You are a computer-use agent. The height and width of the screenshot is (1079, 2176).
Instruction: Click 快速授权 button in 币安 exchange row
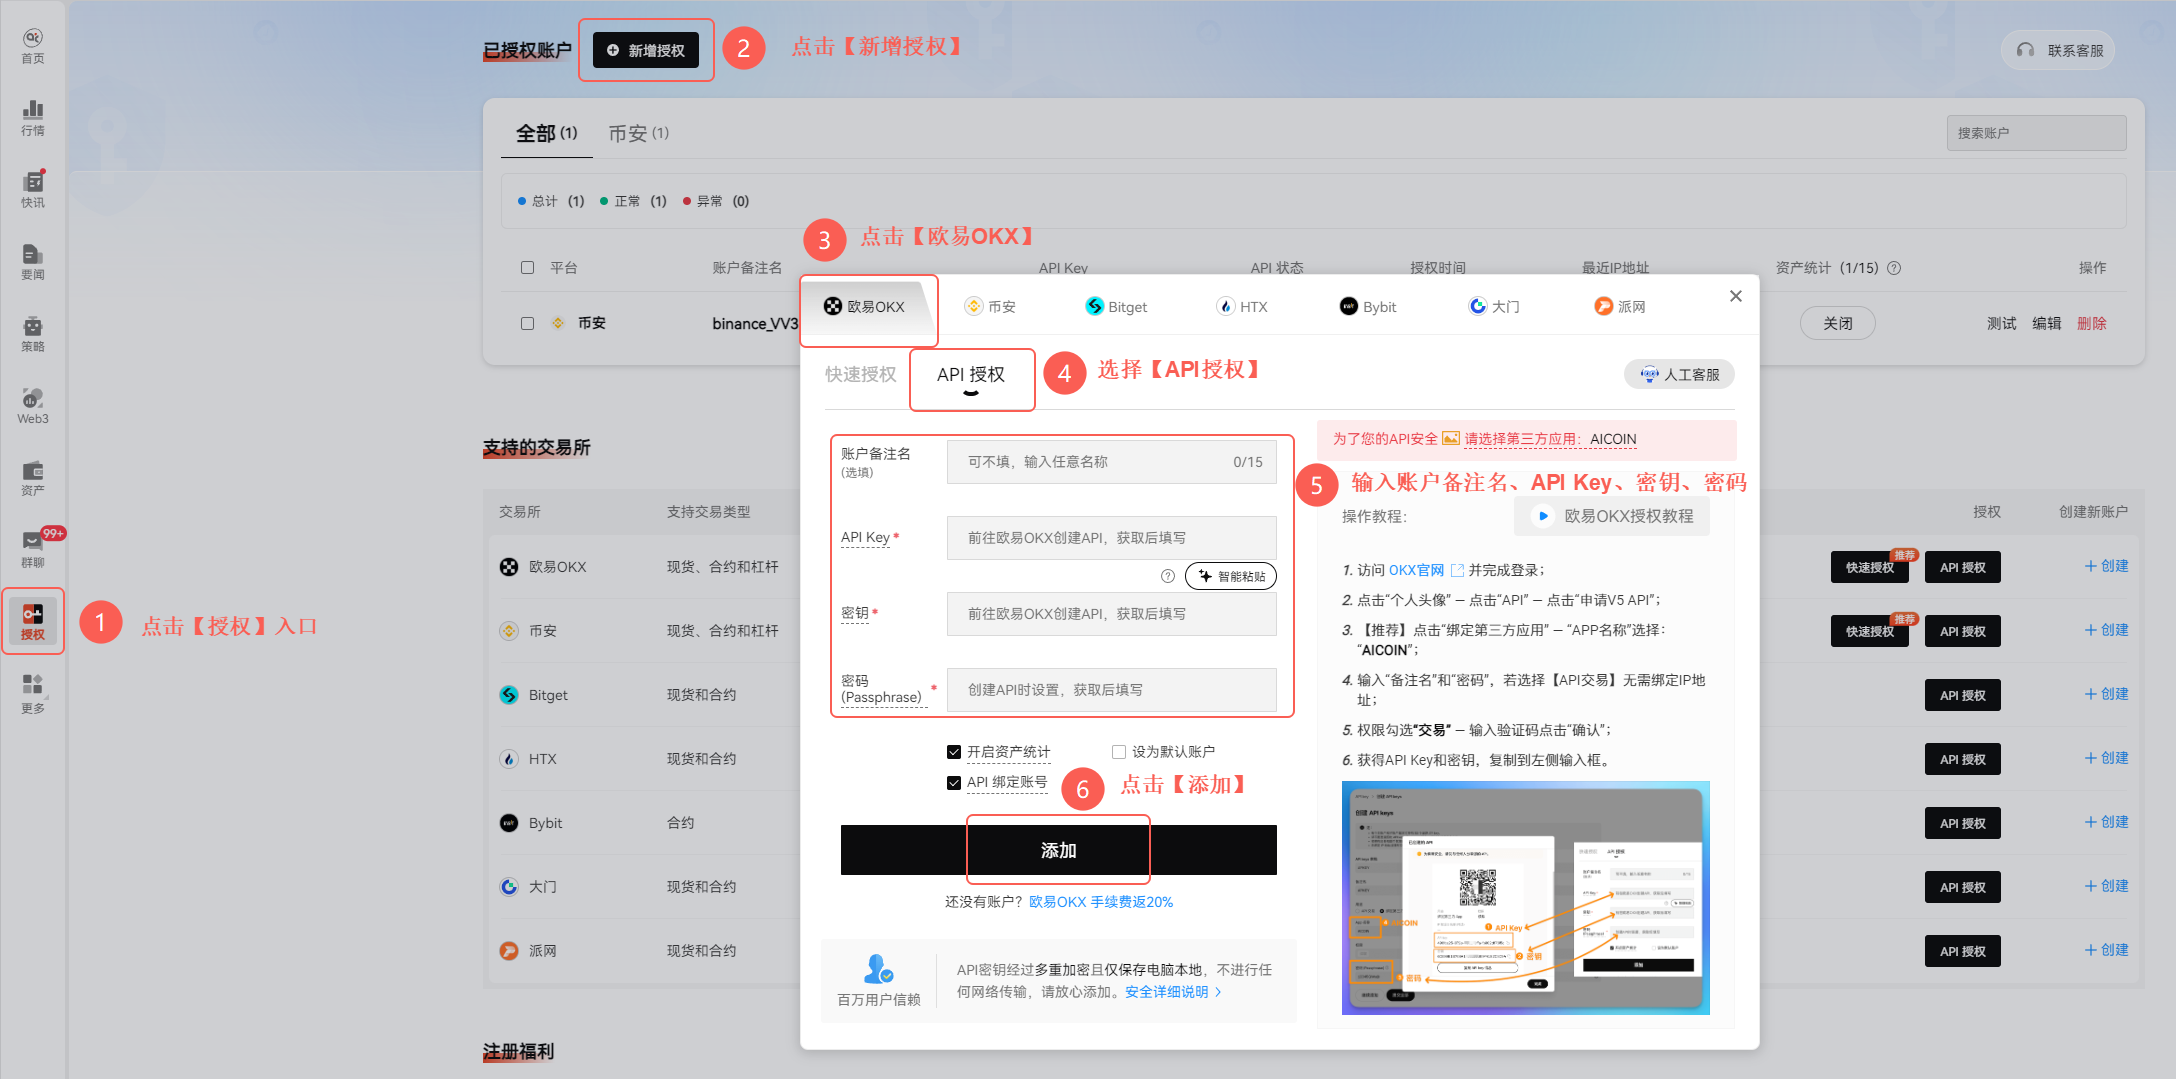1869,631
